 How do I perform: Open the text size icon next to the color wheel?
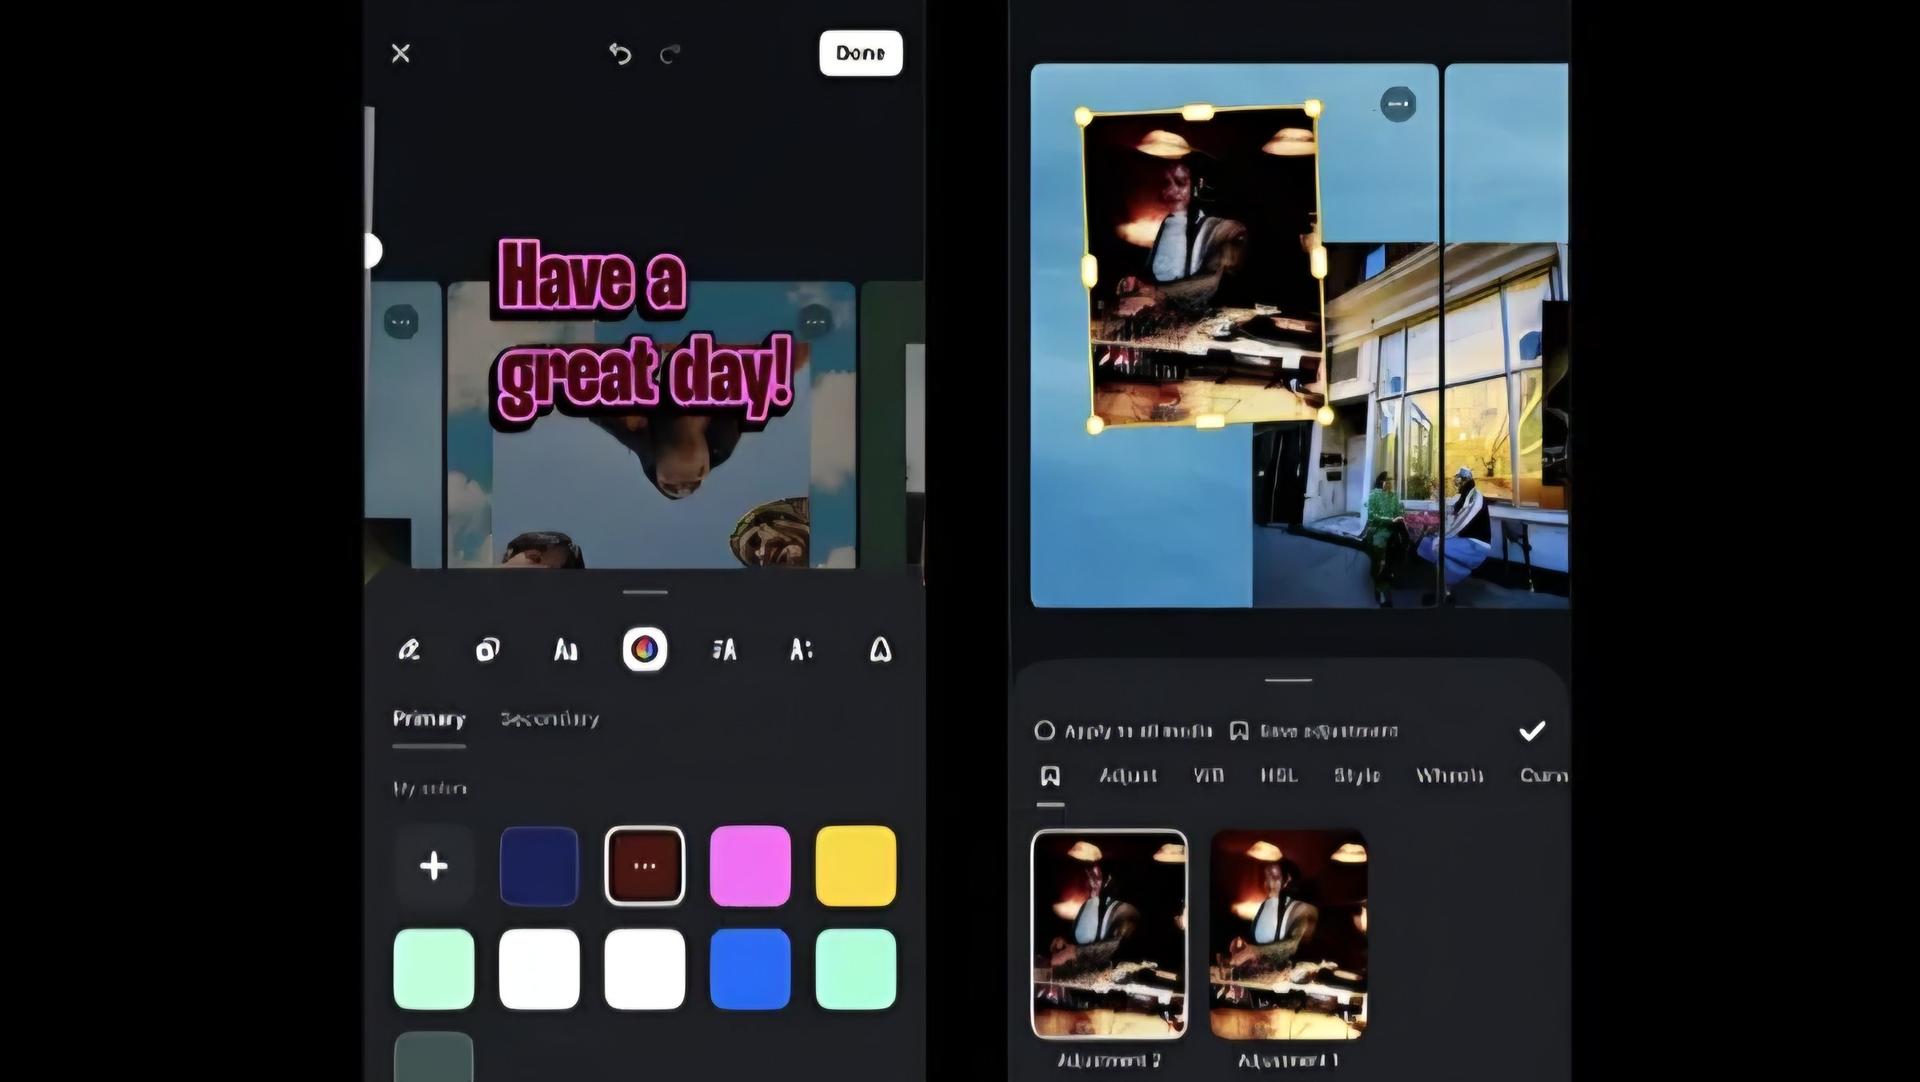[724, 650]
